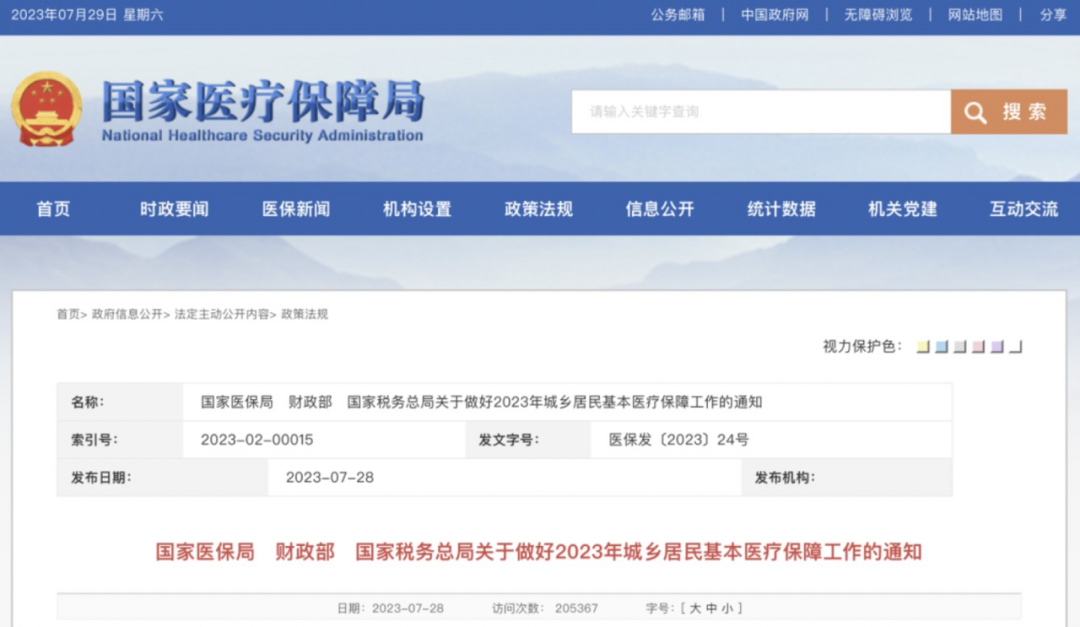1080x627 pixels.
Task: Click the date 2023年07月29日 星期六
Action: pyautogui.click(x=87, y=15)
